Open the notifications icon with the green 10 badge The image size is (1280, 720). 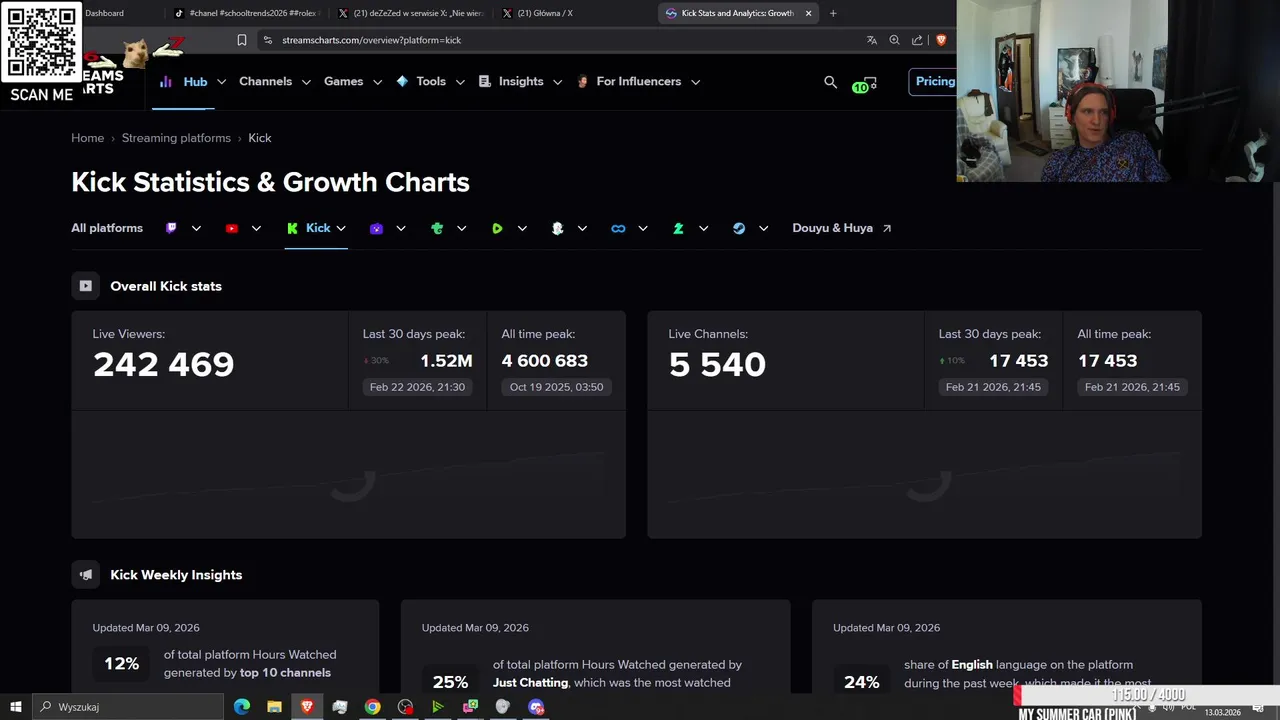click(865, 83)
